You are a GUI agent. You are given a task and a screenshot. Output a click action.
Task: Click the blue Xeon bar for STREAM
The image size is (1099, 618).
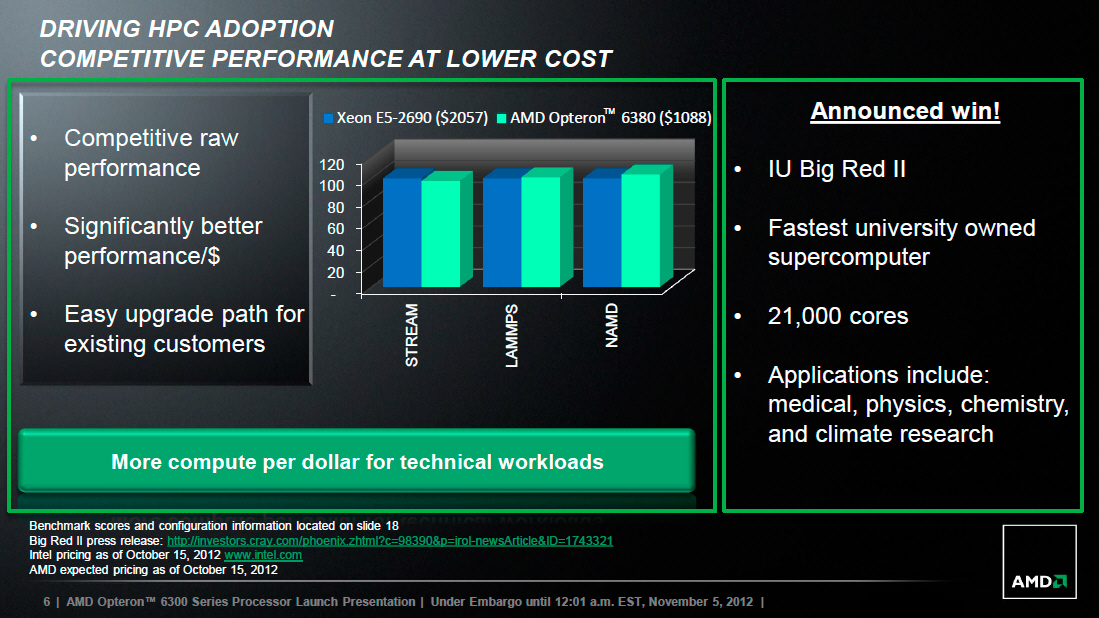tap(402, 232)
